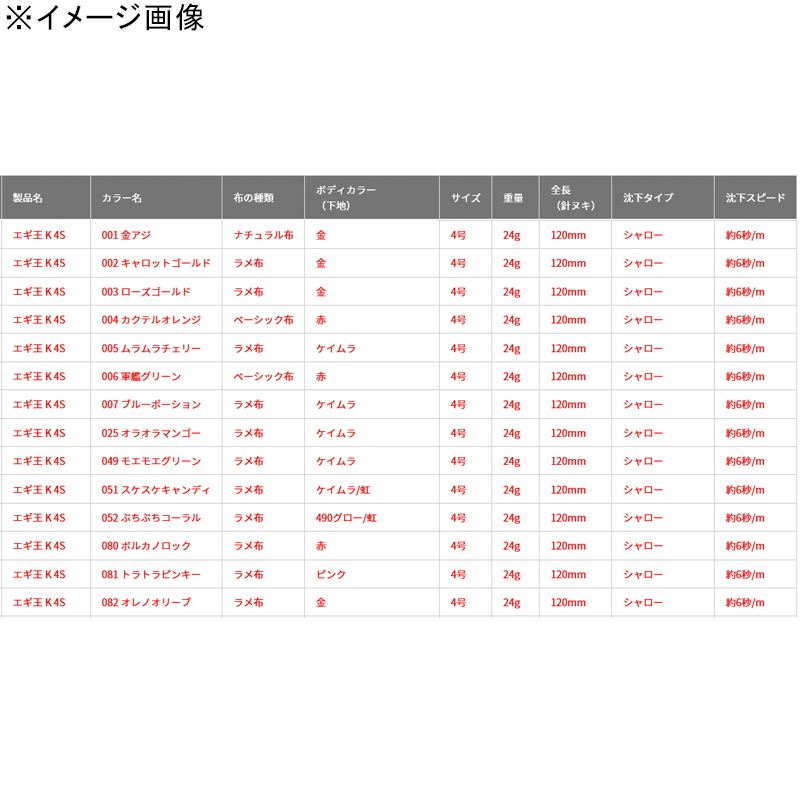Screen dimensions: 800x800
Task: Click 24g in the 003 ローズゴールド row
Action: [x=512, y=292]
